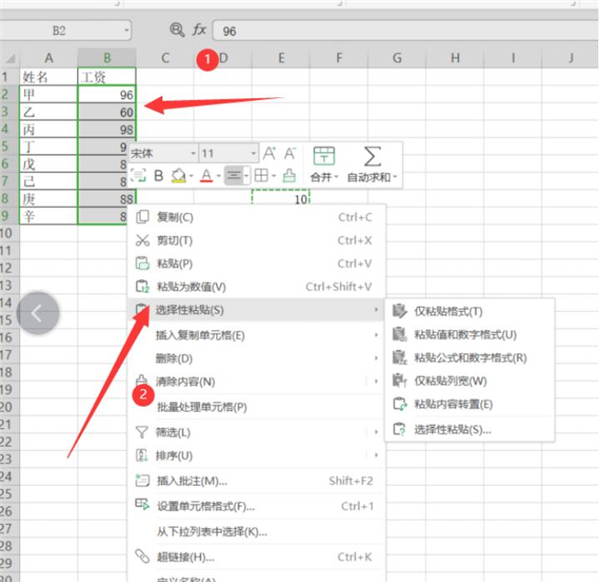
Task: Select column B header
Action: 107,58
